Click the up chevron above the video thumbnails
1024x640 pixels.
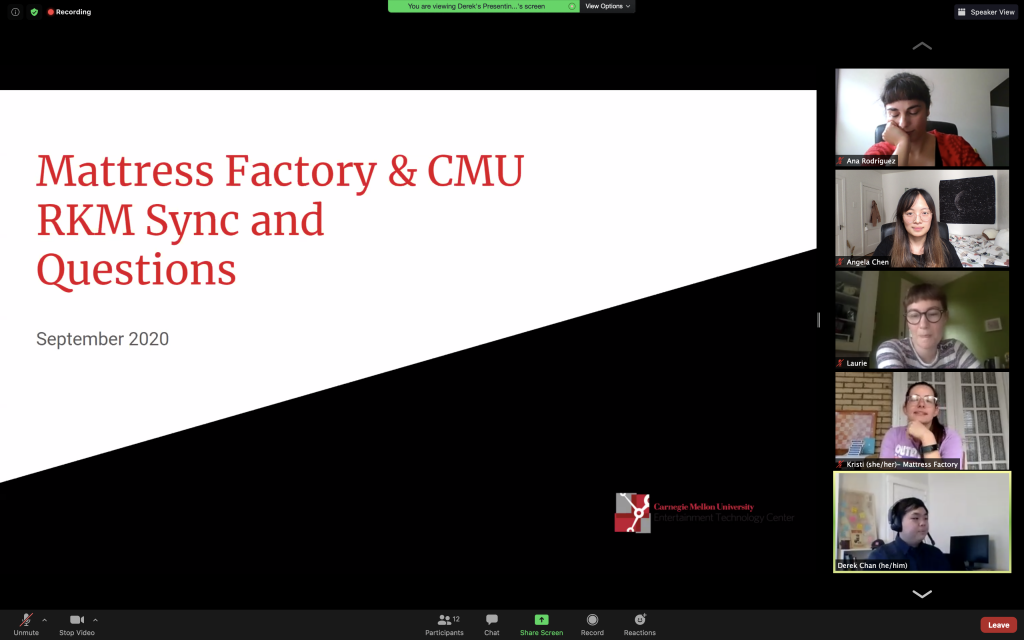921,46
